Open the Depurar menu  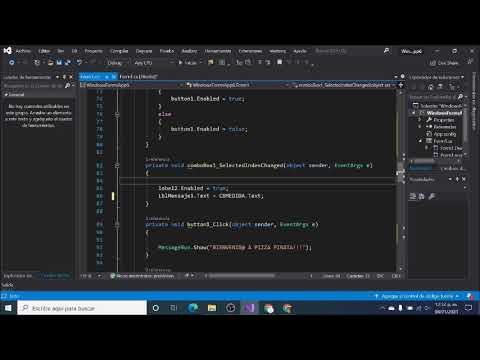pyautogui.click(x=144, y=51)
